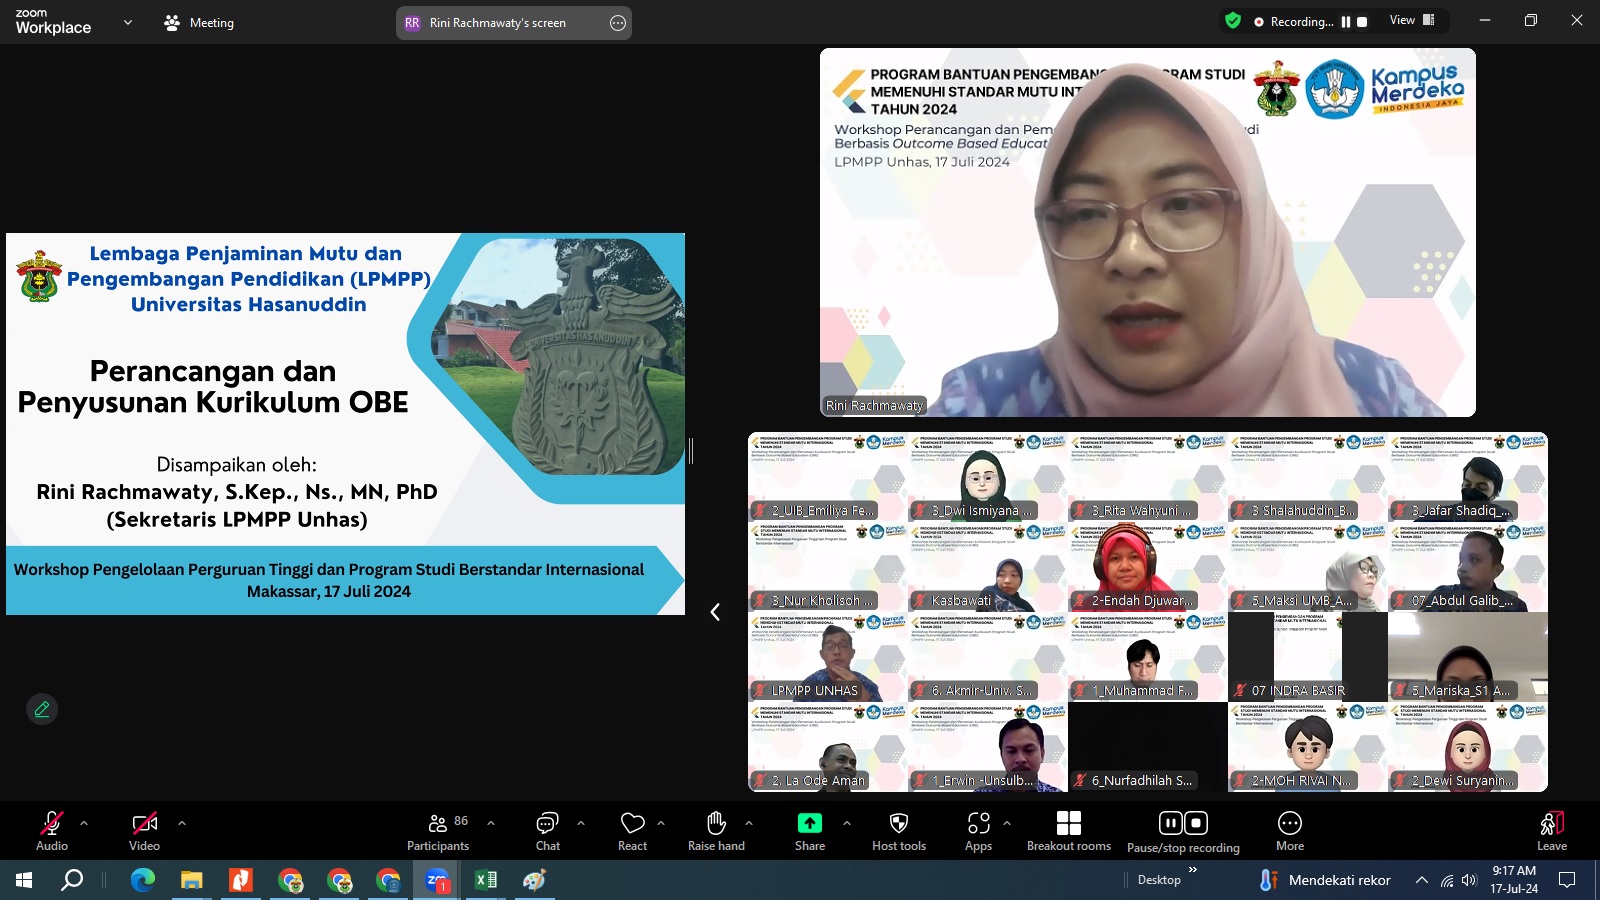The height and width of the screenshot is (900, 1600).
Task: Open the Zoom Apps panel
Action: (978, 828)
